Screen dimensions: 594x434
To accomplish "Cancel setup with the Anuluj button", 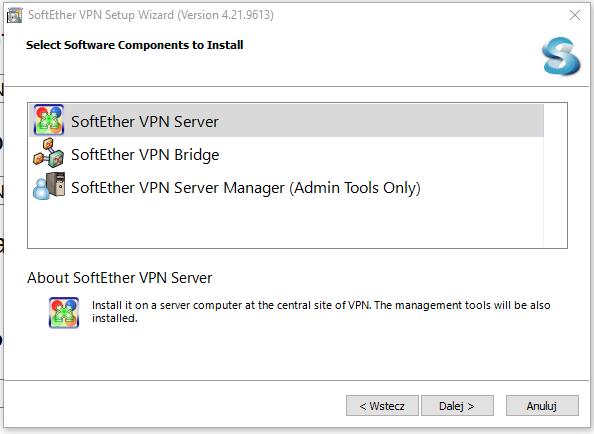I will 542,406.
